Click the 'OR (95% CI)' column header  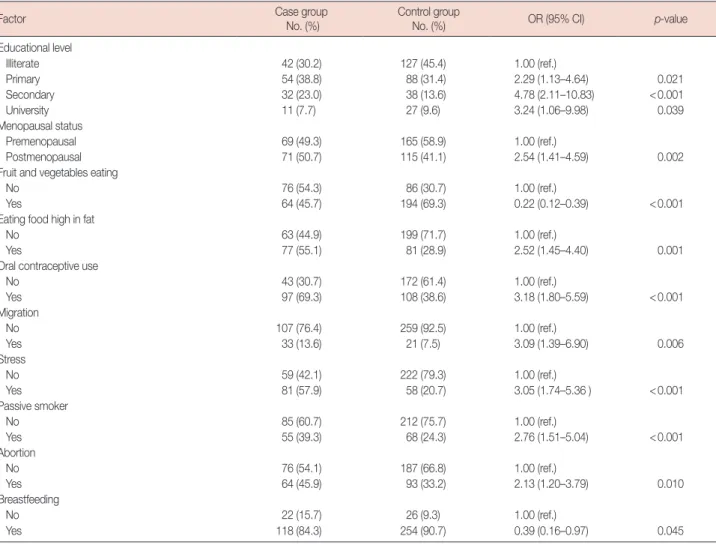point(556,19)
